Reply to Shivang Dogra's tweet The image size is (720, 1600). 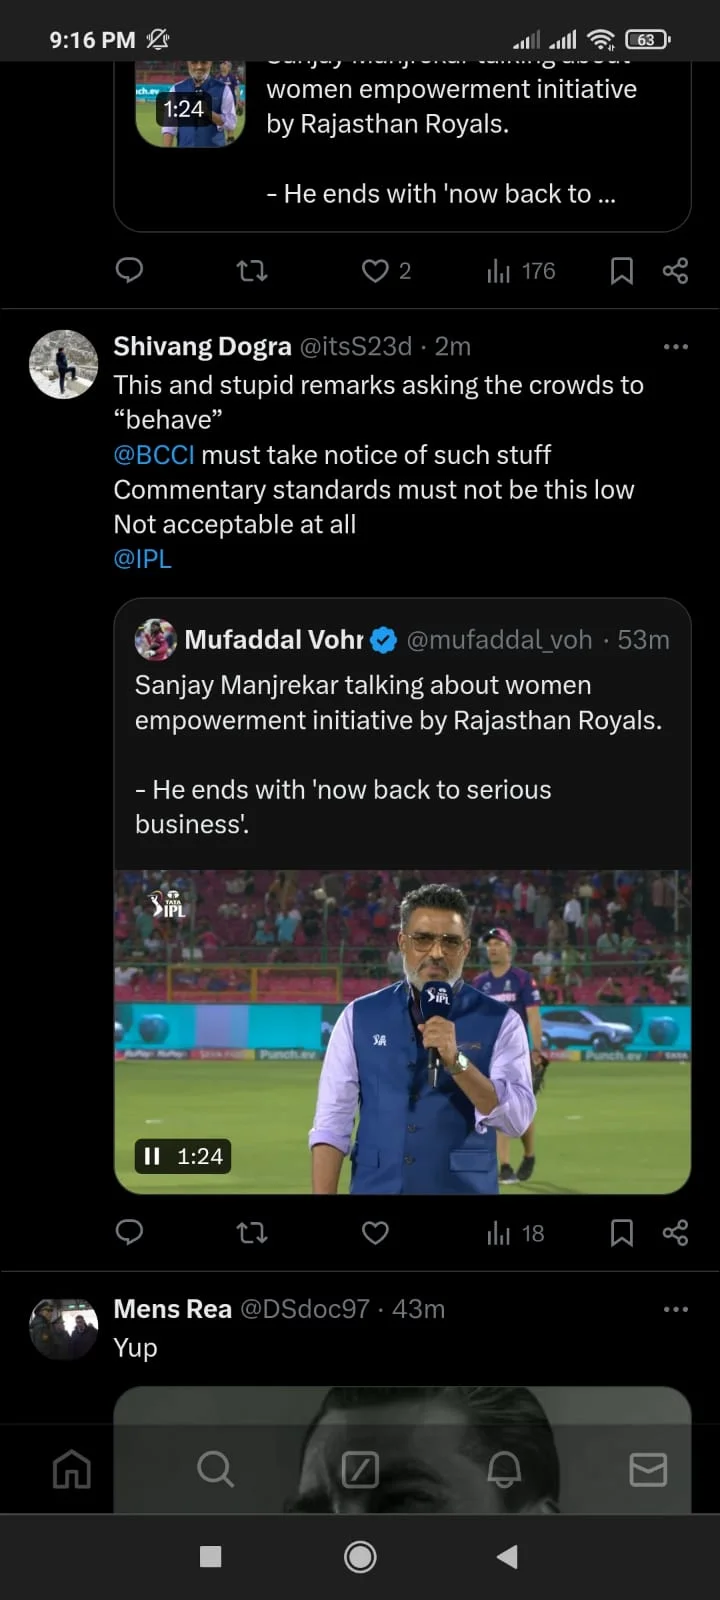(130, 1233)
